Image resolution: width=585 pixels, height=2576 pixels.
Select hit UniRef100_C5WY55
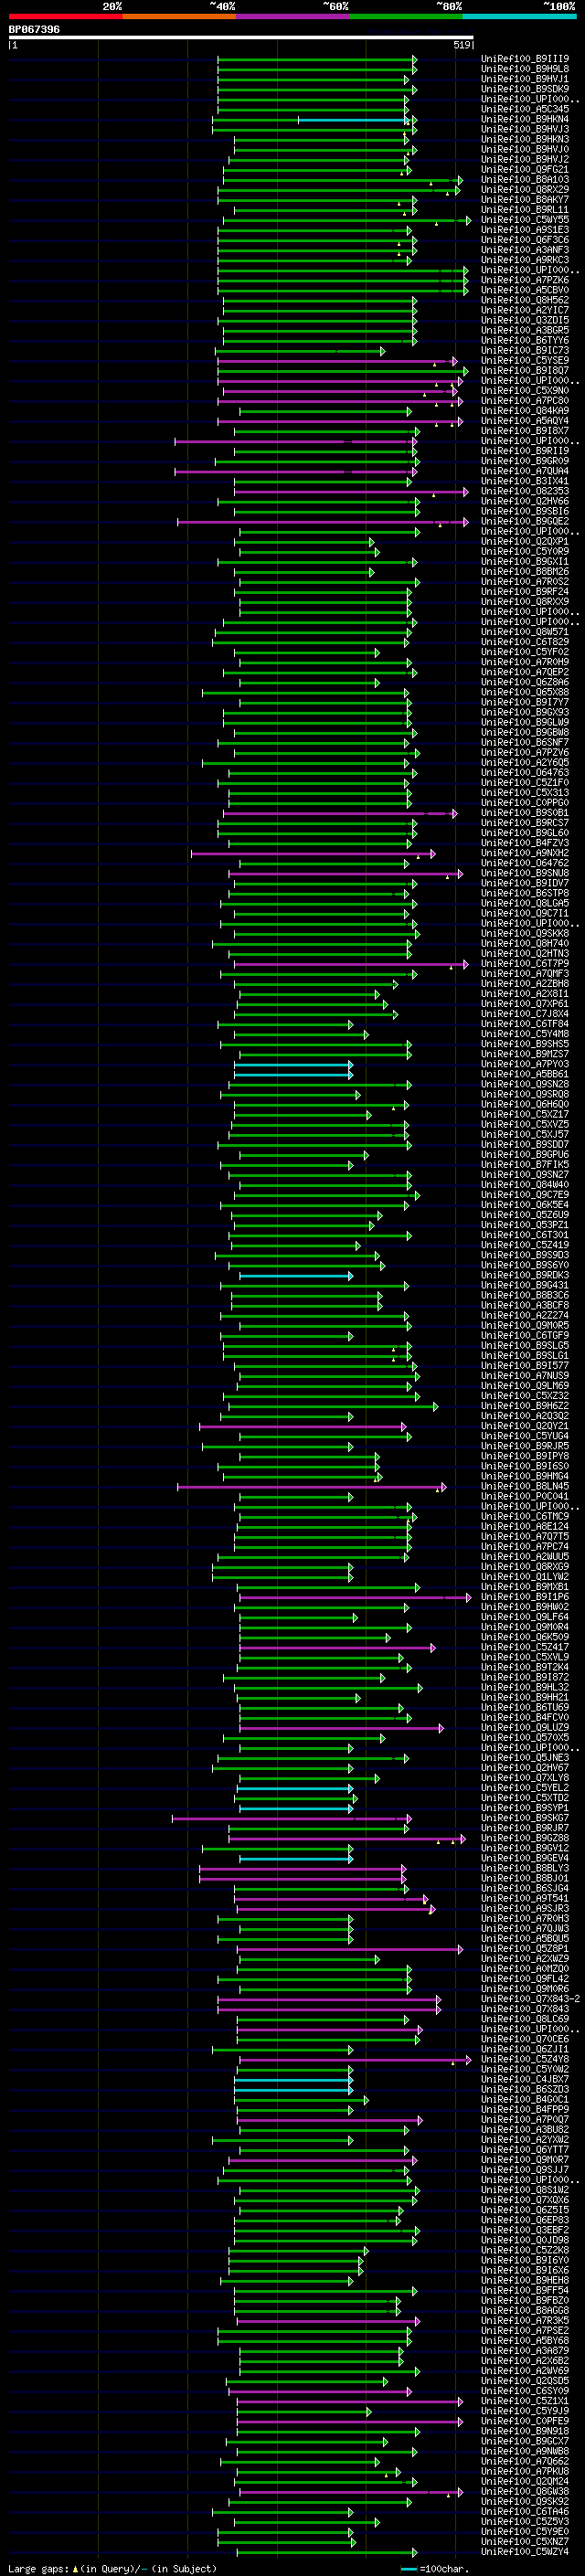pos(524,220)
